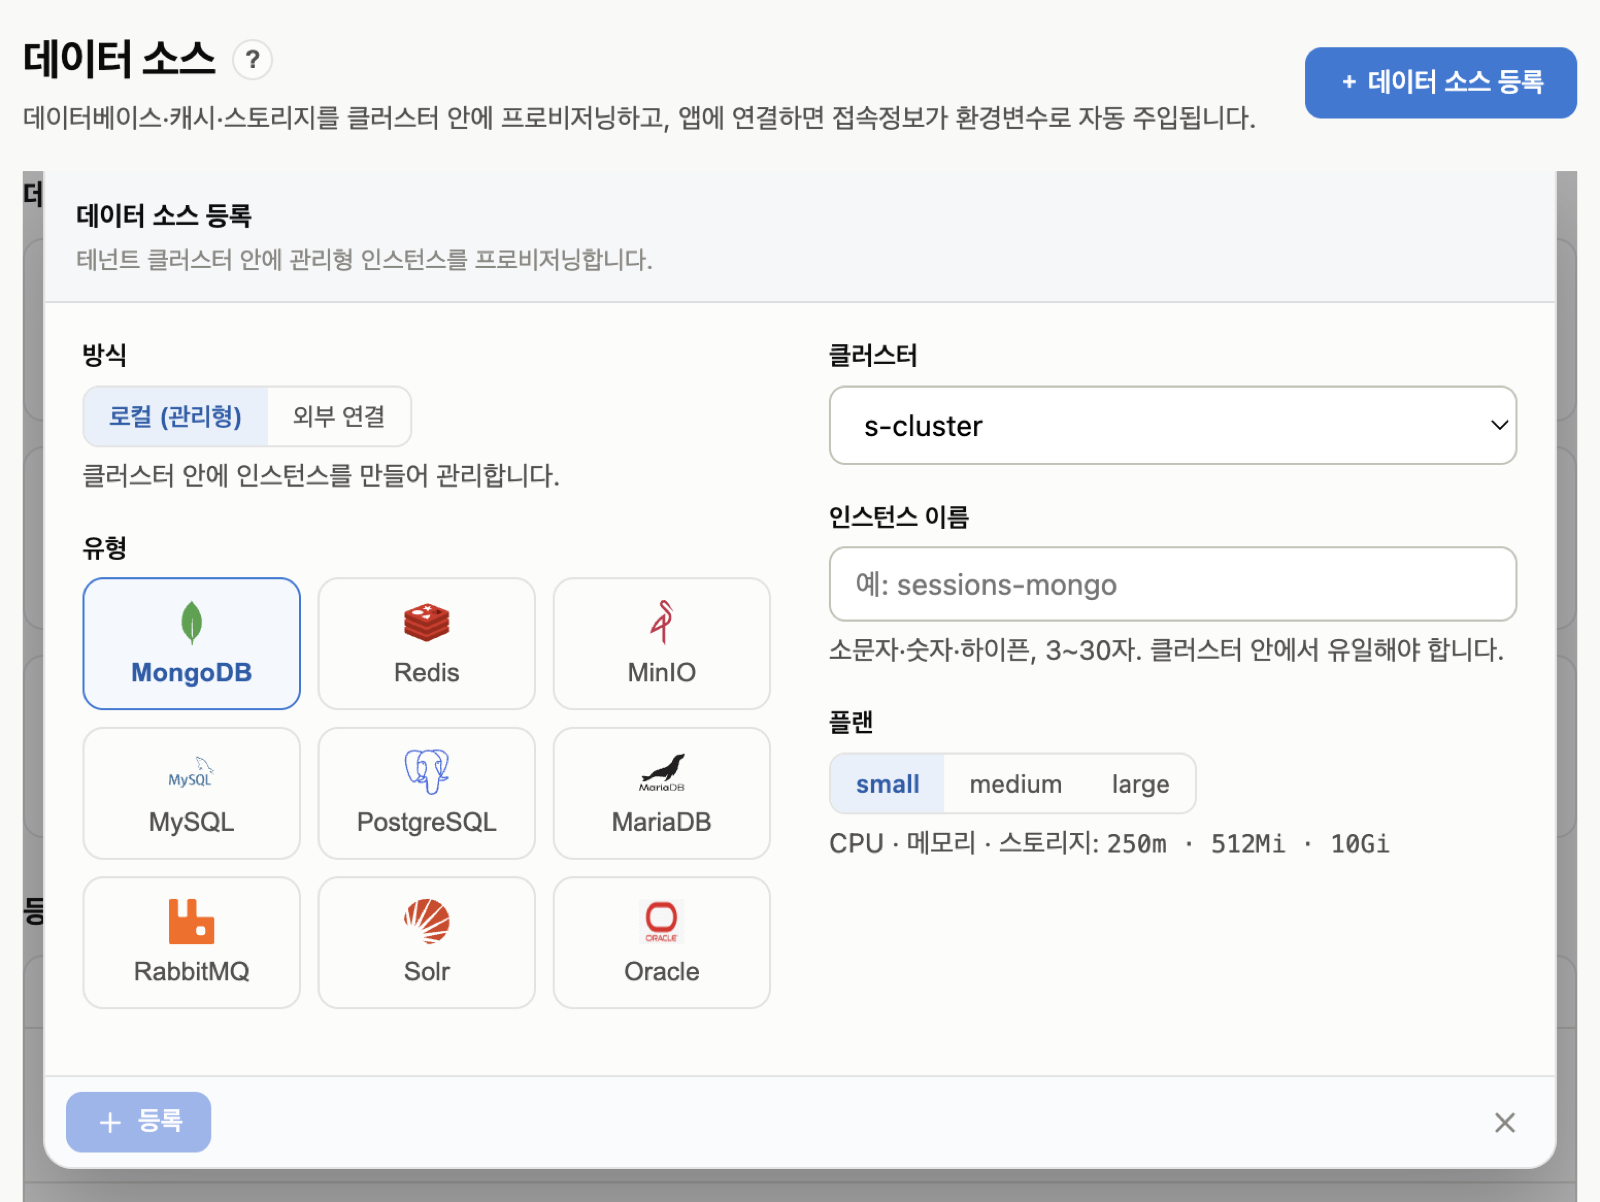Click the PostgreSQL label text
Screen dimensions: 1600x1202
point(427,822)
